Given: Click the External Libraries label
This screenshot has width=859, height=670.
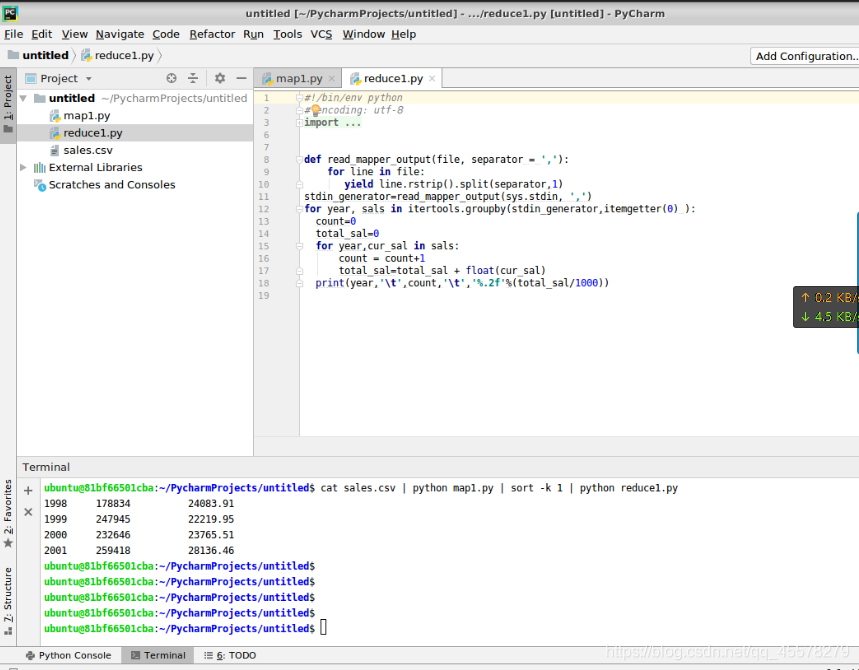Looking at the screenshot, I should 95,168.
